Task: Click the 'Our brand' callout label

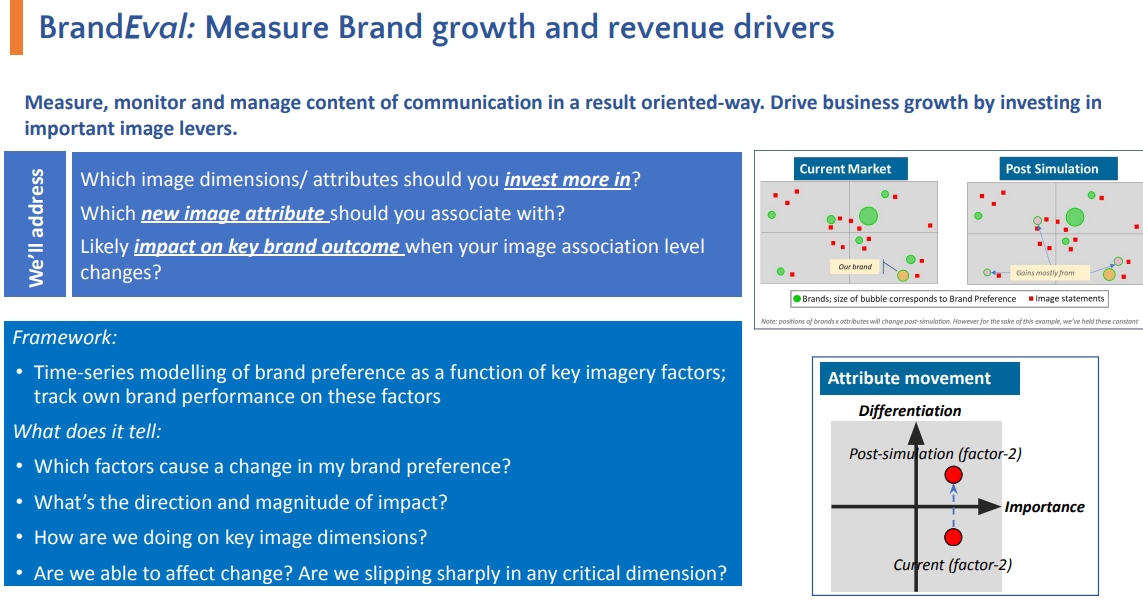Action: 855,267
